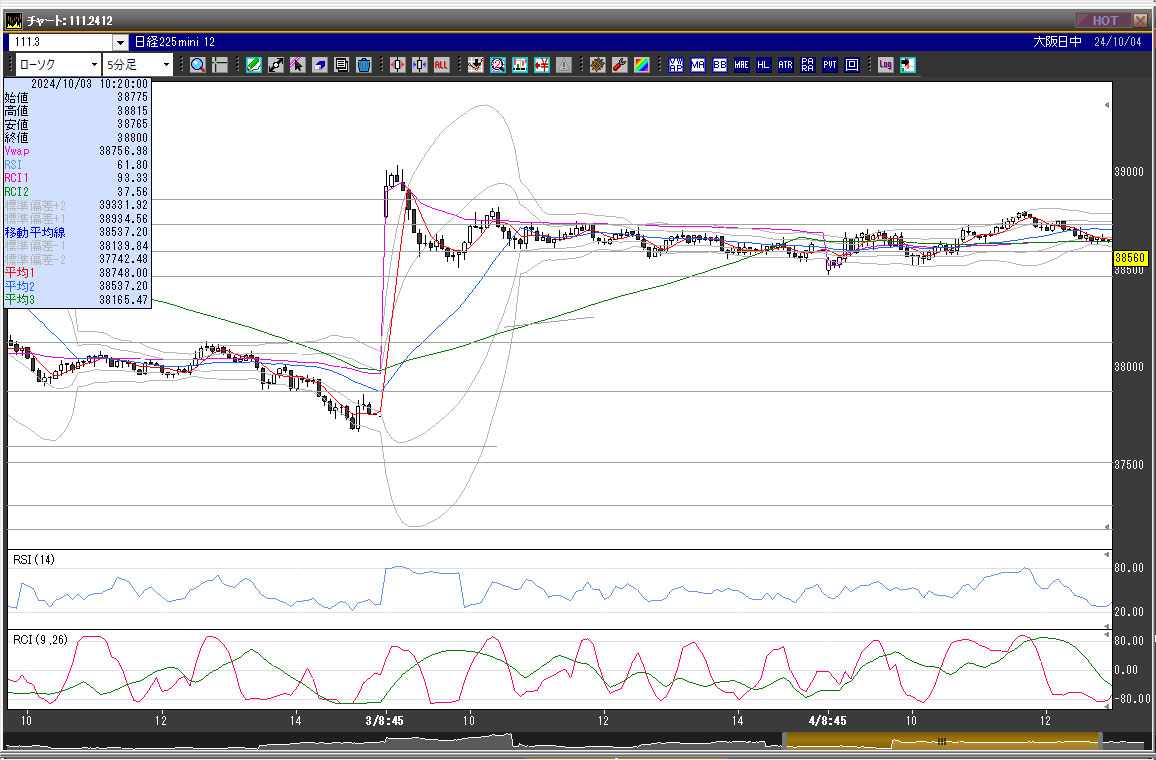This screenshot has width=1156, height=760.
Task: Toggle the PVT pivot indicator
Action: [x=830, y=65]
